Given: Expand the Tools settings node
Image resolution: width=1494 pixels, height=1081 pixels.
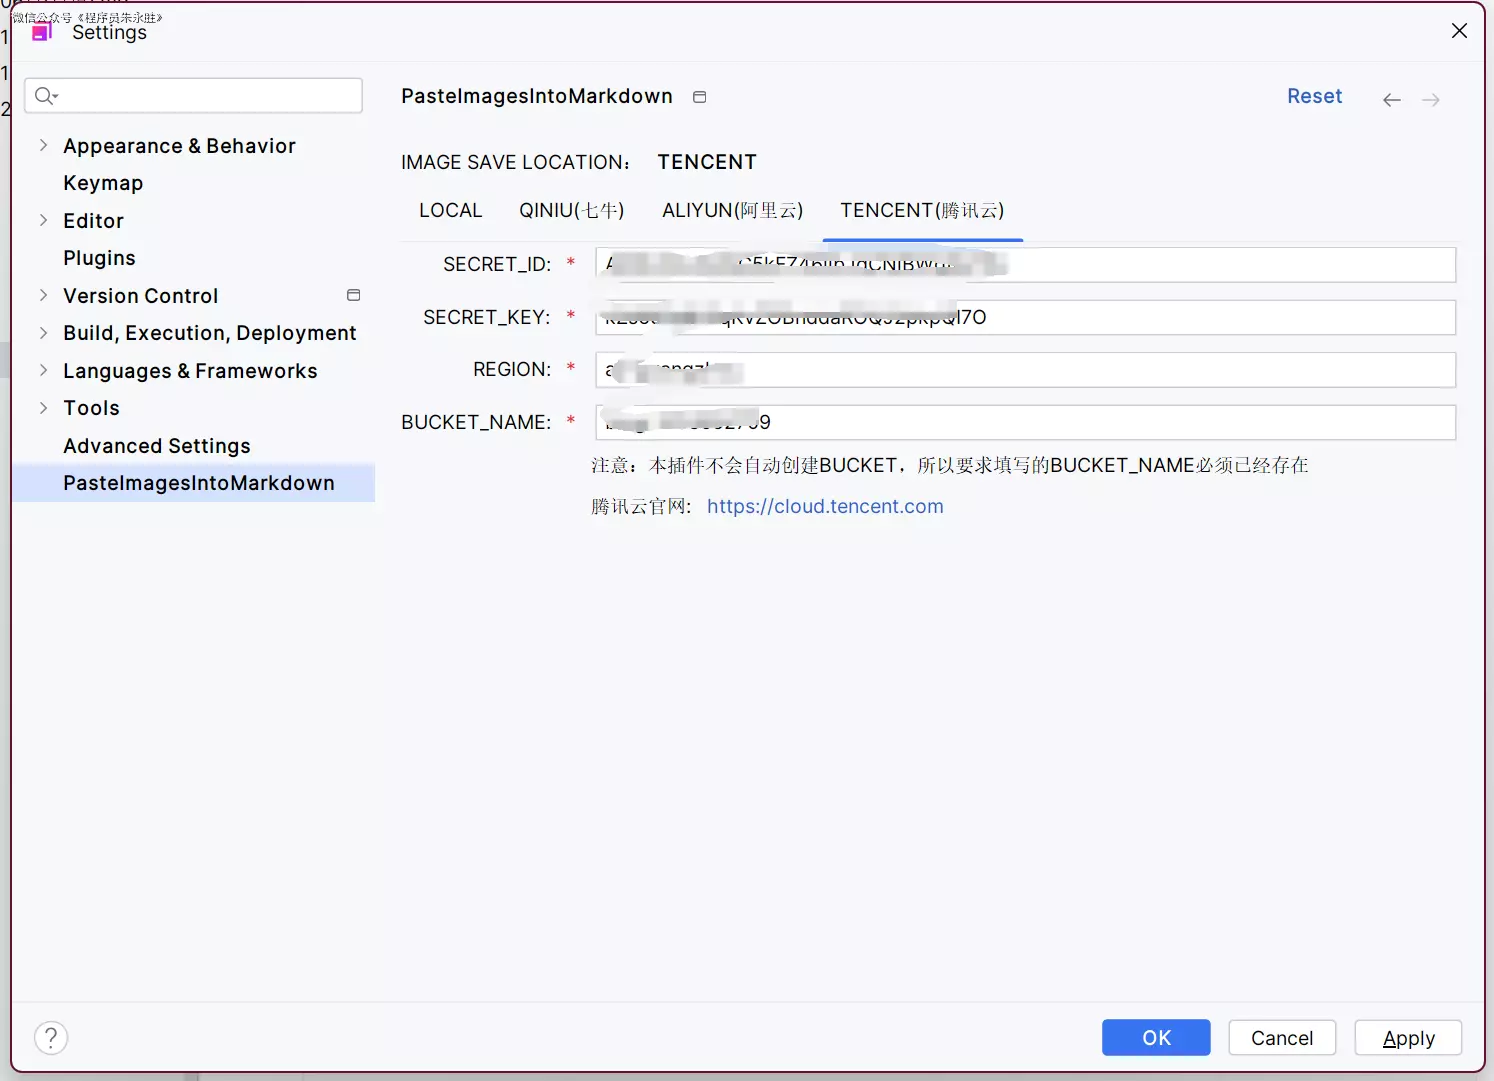Looking at the screenshot, I should click(43, 408).
